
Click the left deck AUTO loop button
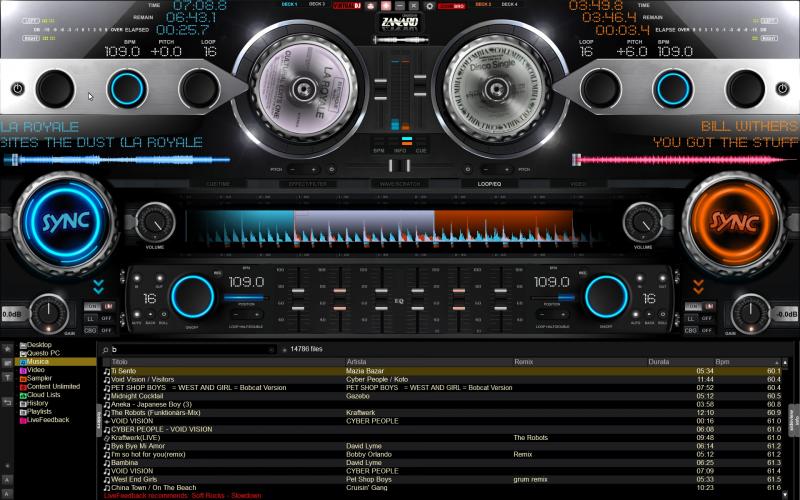[137, 314]
